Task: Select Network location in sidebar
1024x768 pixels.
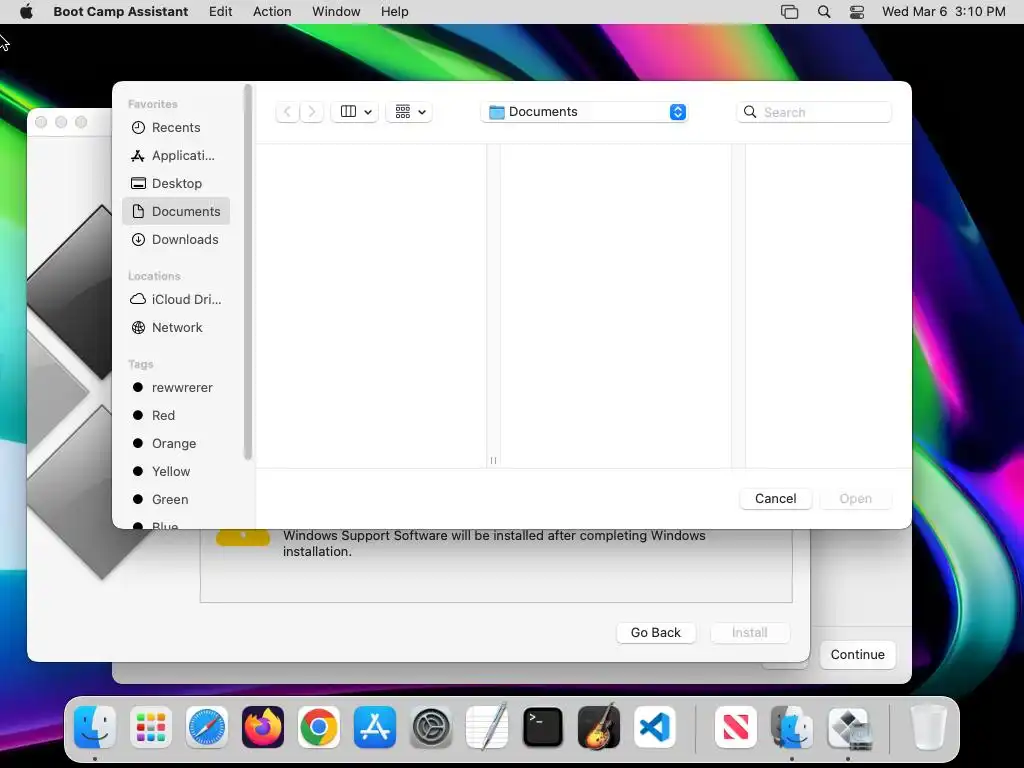Action: 176,327
